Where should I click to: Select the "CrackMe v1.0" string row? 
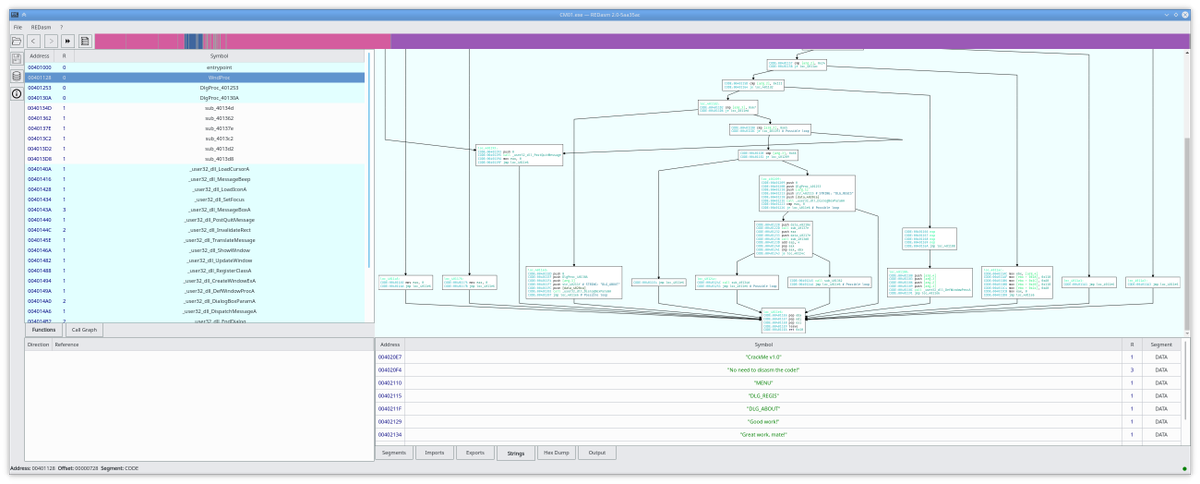(777, 357)
